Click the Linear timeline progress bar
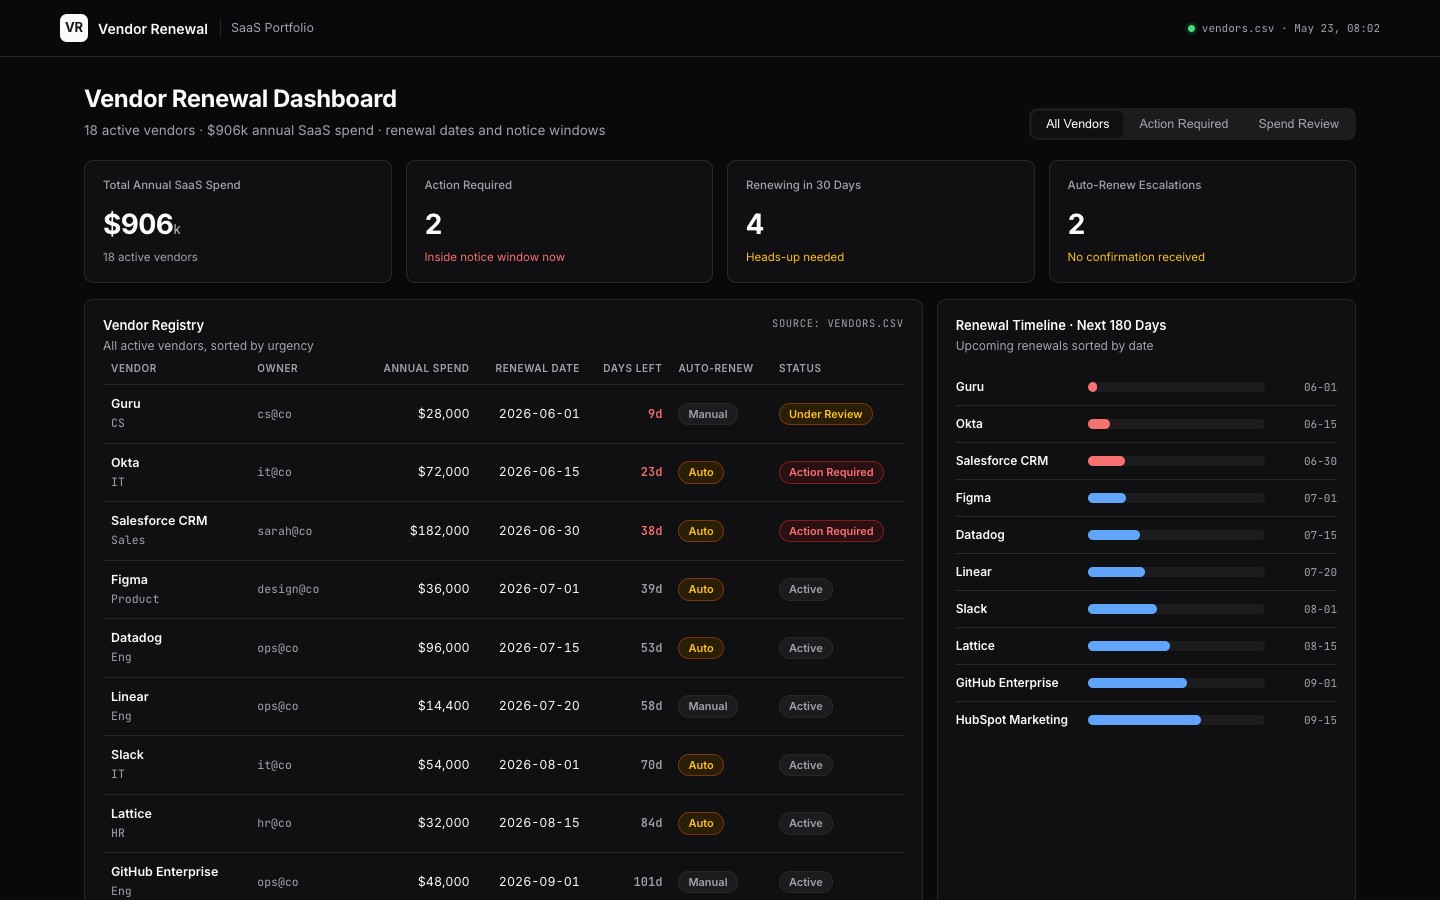This screenshot has height=900, width=1440. pos(1176,572)
